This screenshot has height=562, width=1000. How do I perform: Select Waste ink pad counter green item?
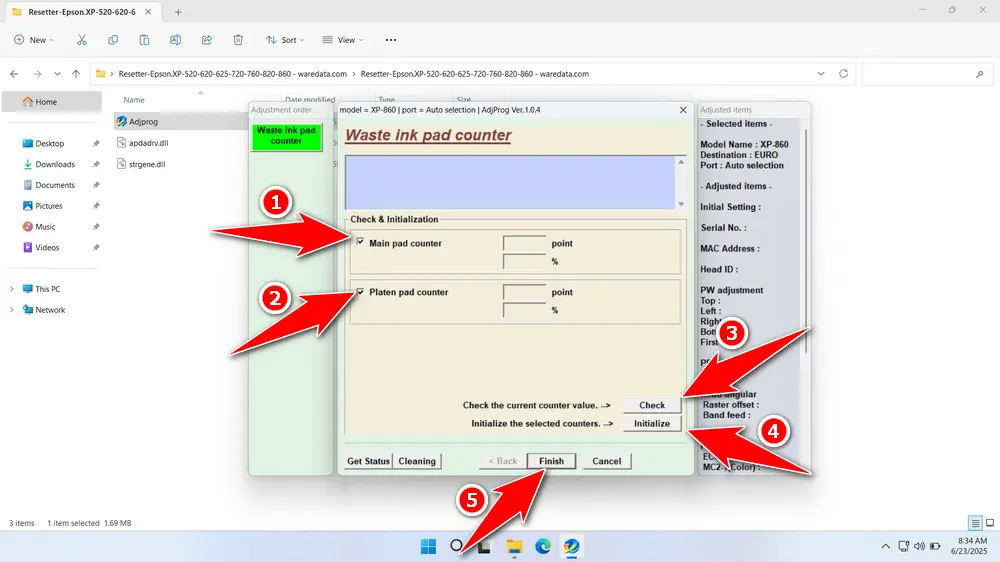click(x=286, y=136)
